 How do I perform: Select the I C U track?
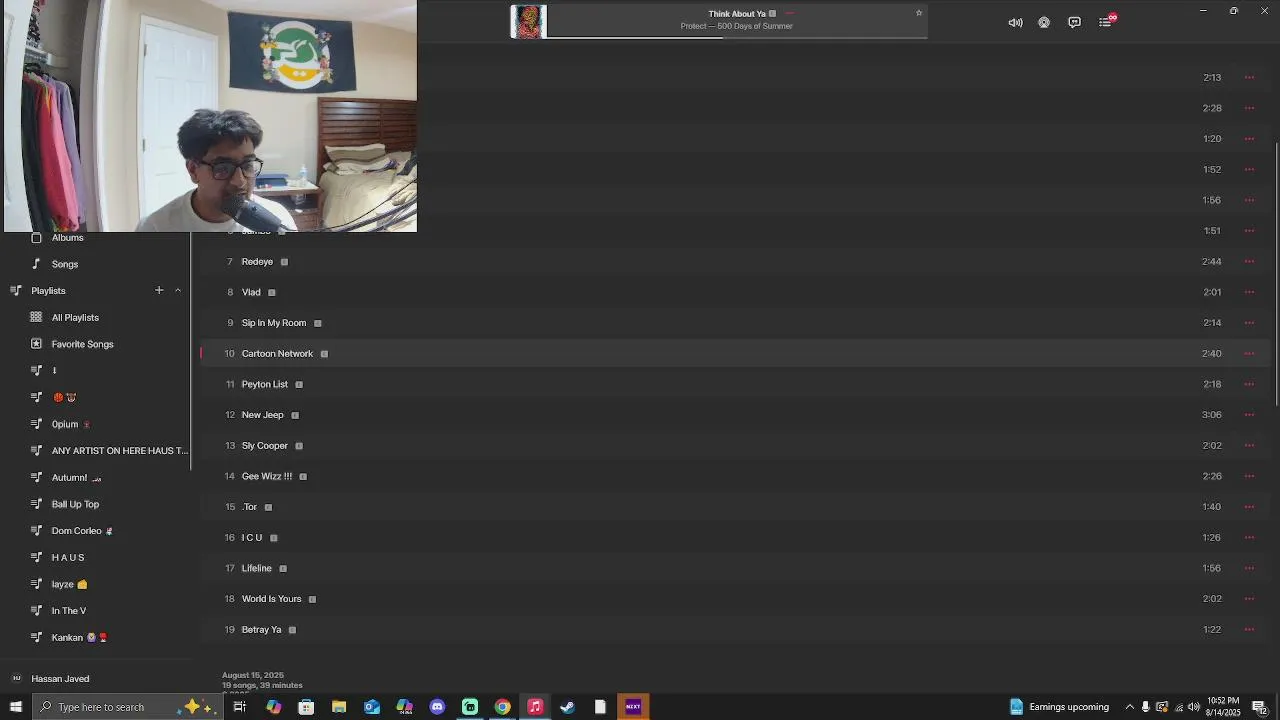coord(735,538)
